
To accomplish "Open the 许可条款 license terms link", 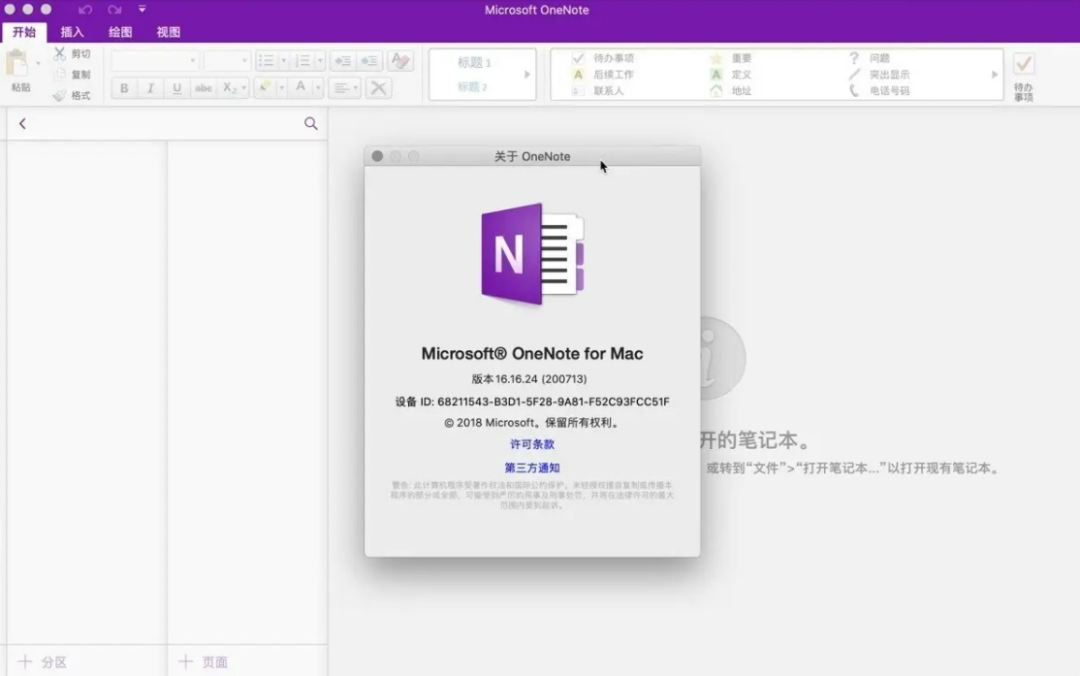I will click(532, 444).
